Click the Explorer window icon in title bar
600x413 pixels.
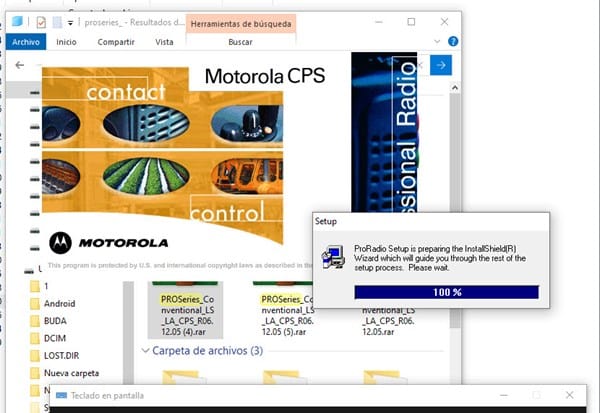(x=17, y=21)
